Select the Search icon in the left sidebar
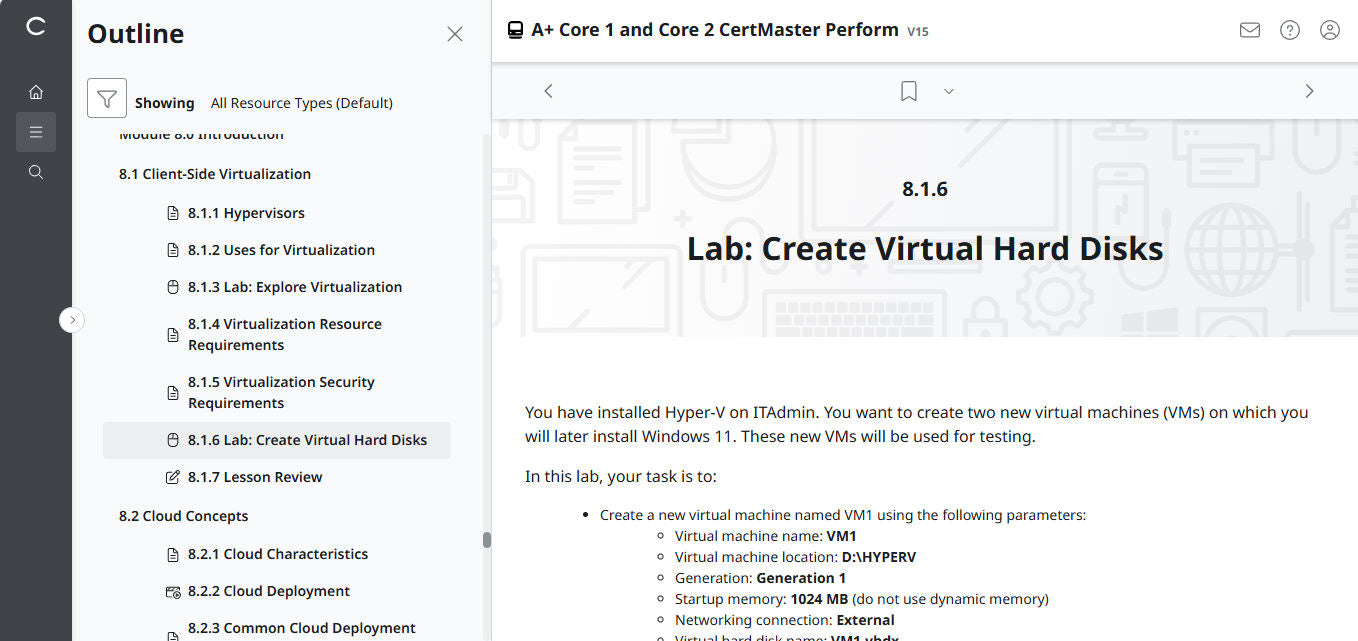 [x=36, y=171]
